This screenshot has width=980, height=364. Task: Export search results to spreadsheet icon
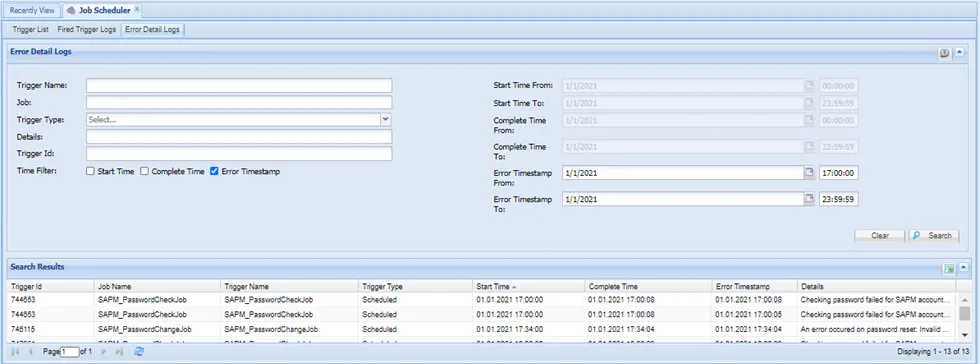coord(949,269)
